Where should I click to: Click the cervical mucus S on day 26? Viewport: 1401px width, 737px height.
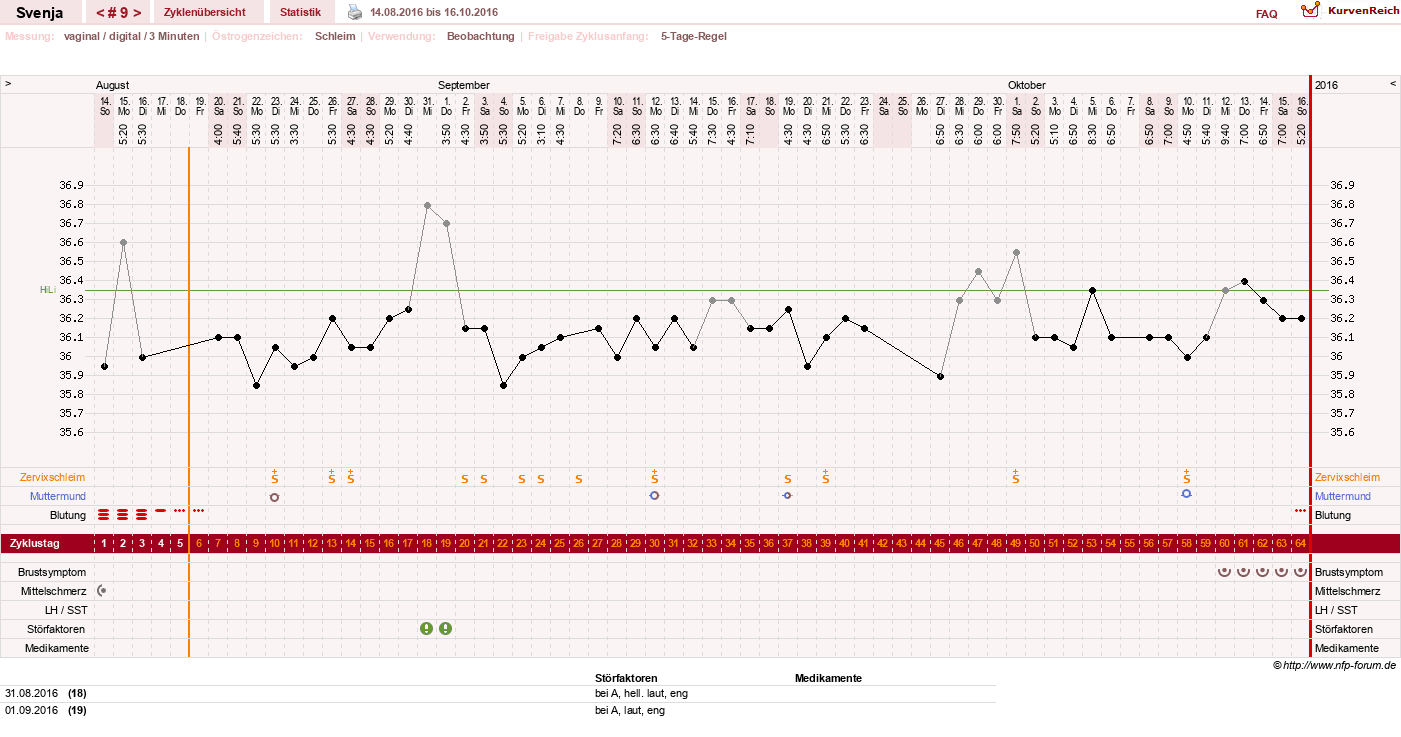(x=579, y=479)
